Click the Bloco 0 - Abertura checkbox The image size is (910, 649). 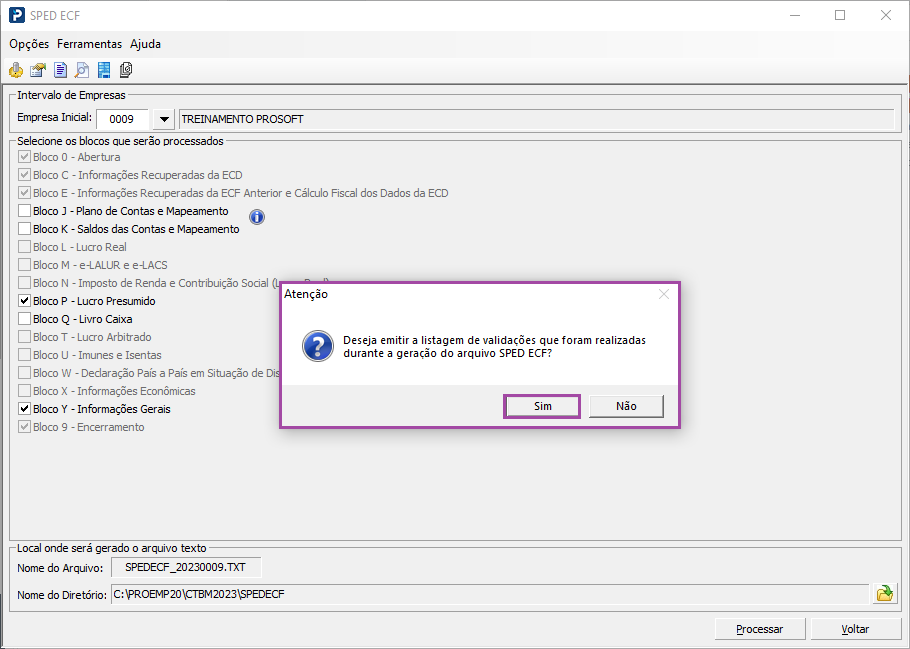(24, 157)
